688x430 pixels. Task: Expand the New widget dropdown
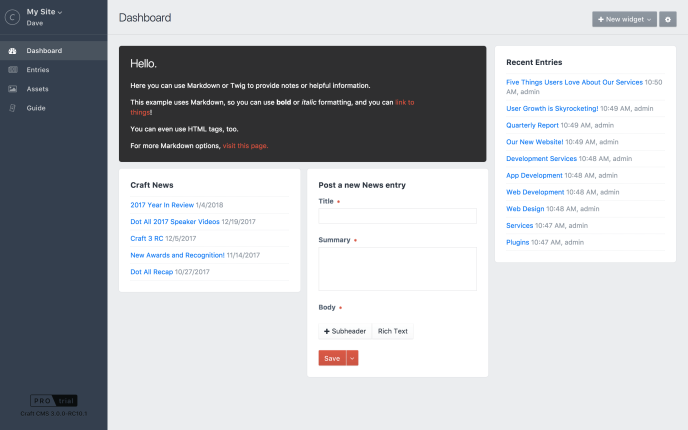coord(624,19)
